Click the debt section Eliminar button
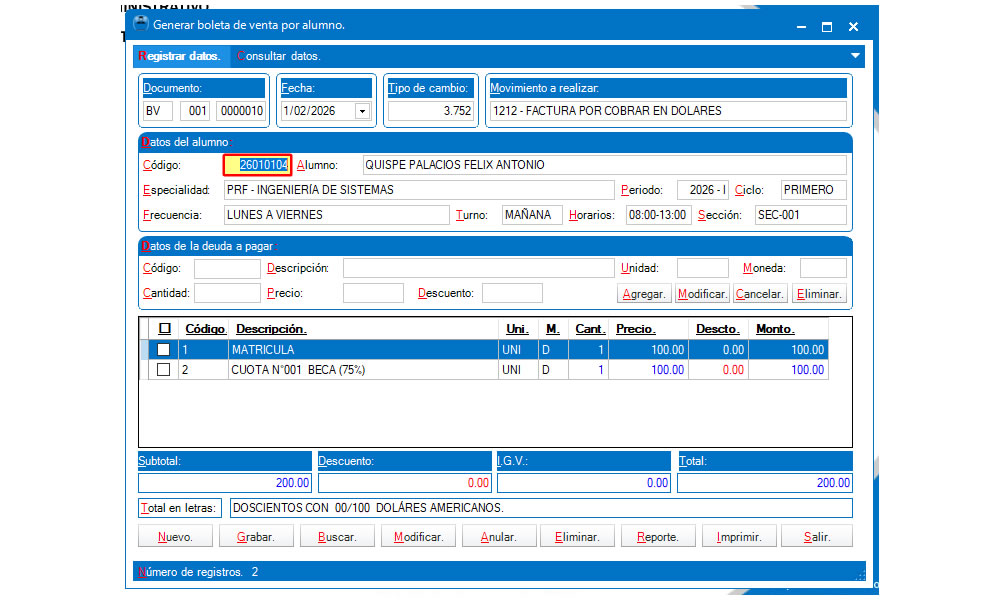 (x=819, y=294)
